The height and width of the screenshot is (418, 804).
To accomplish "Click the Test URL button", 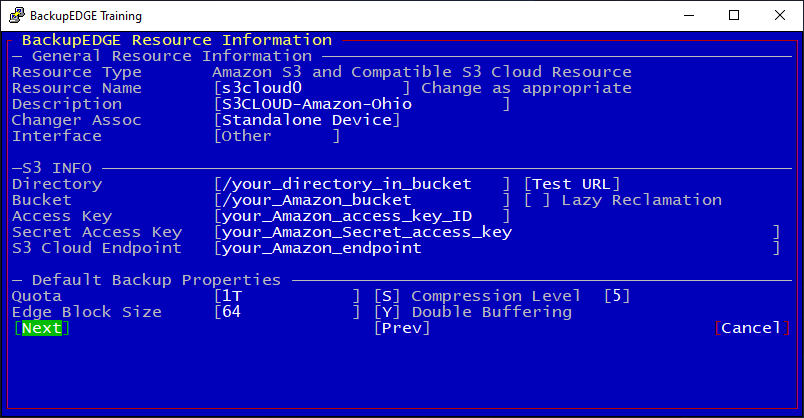I will tap(572, 184).
